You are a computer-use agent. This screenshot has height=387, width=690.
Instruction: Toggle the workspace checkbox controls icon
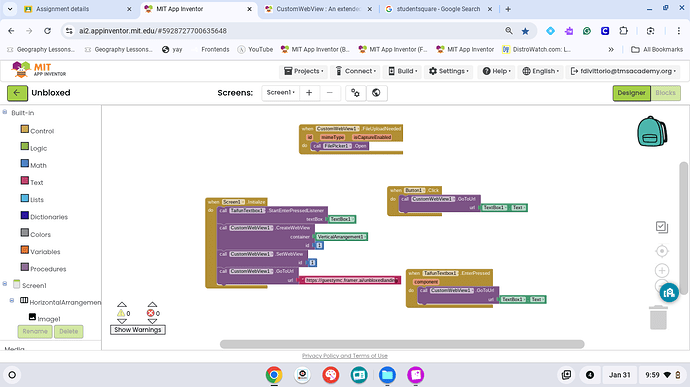[x=662, y=227]
